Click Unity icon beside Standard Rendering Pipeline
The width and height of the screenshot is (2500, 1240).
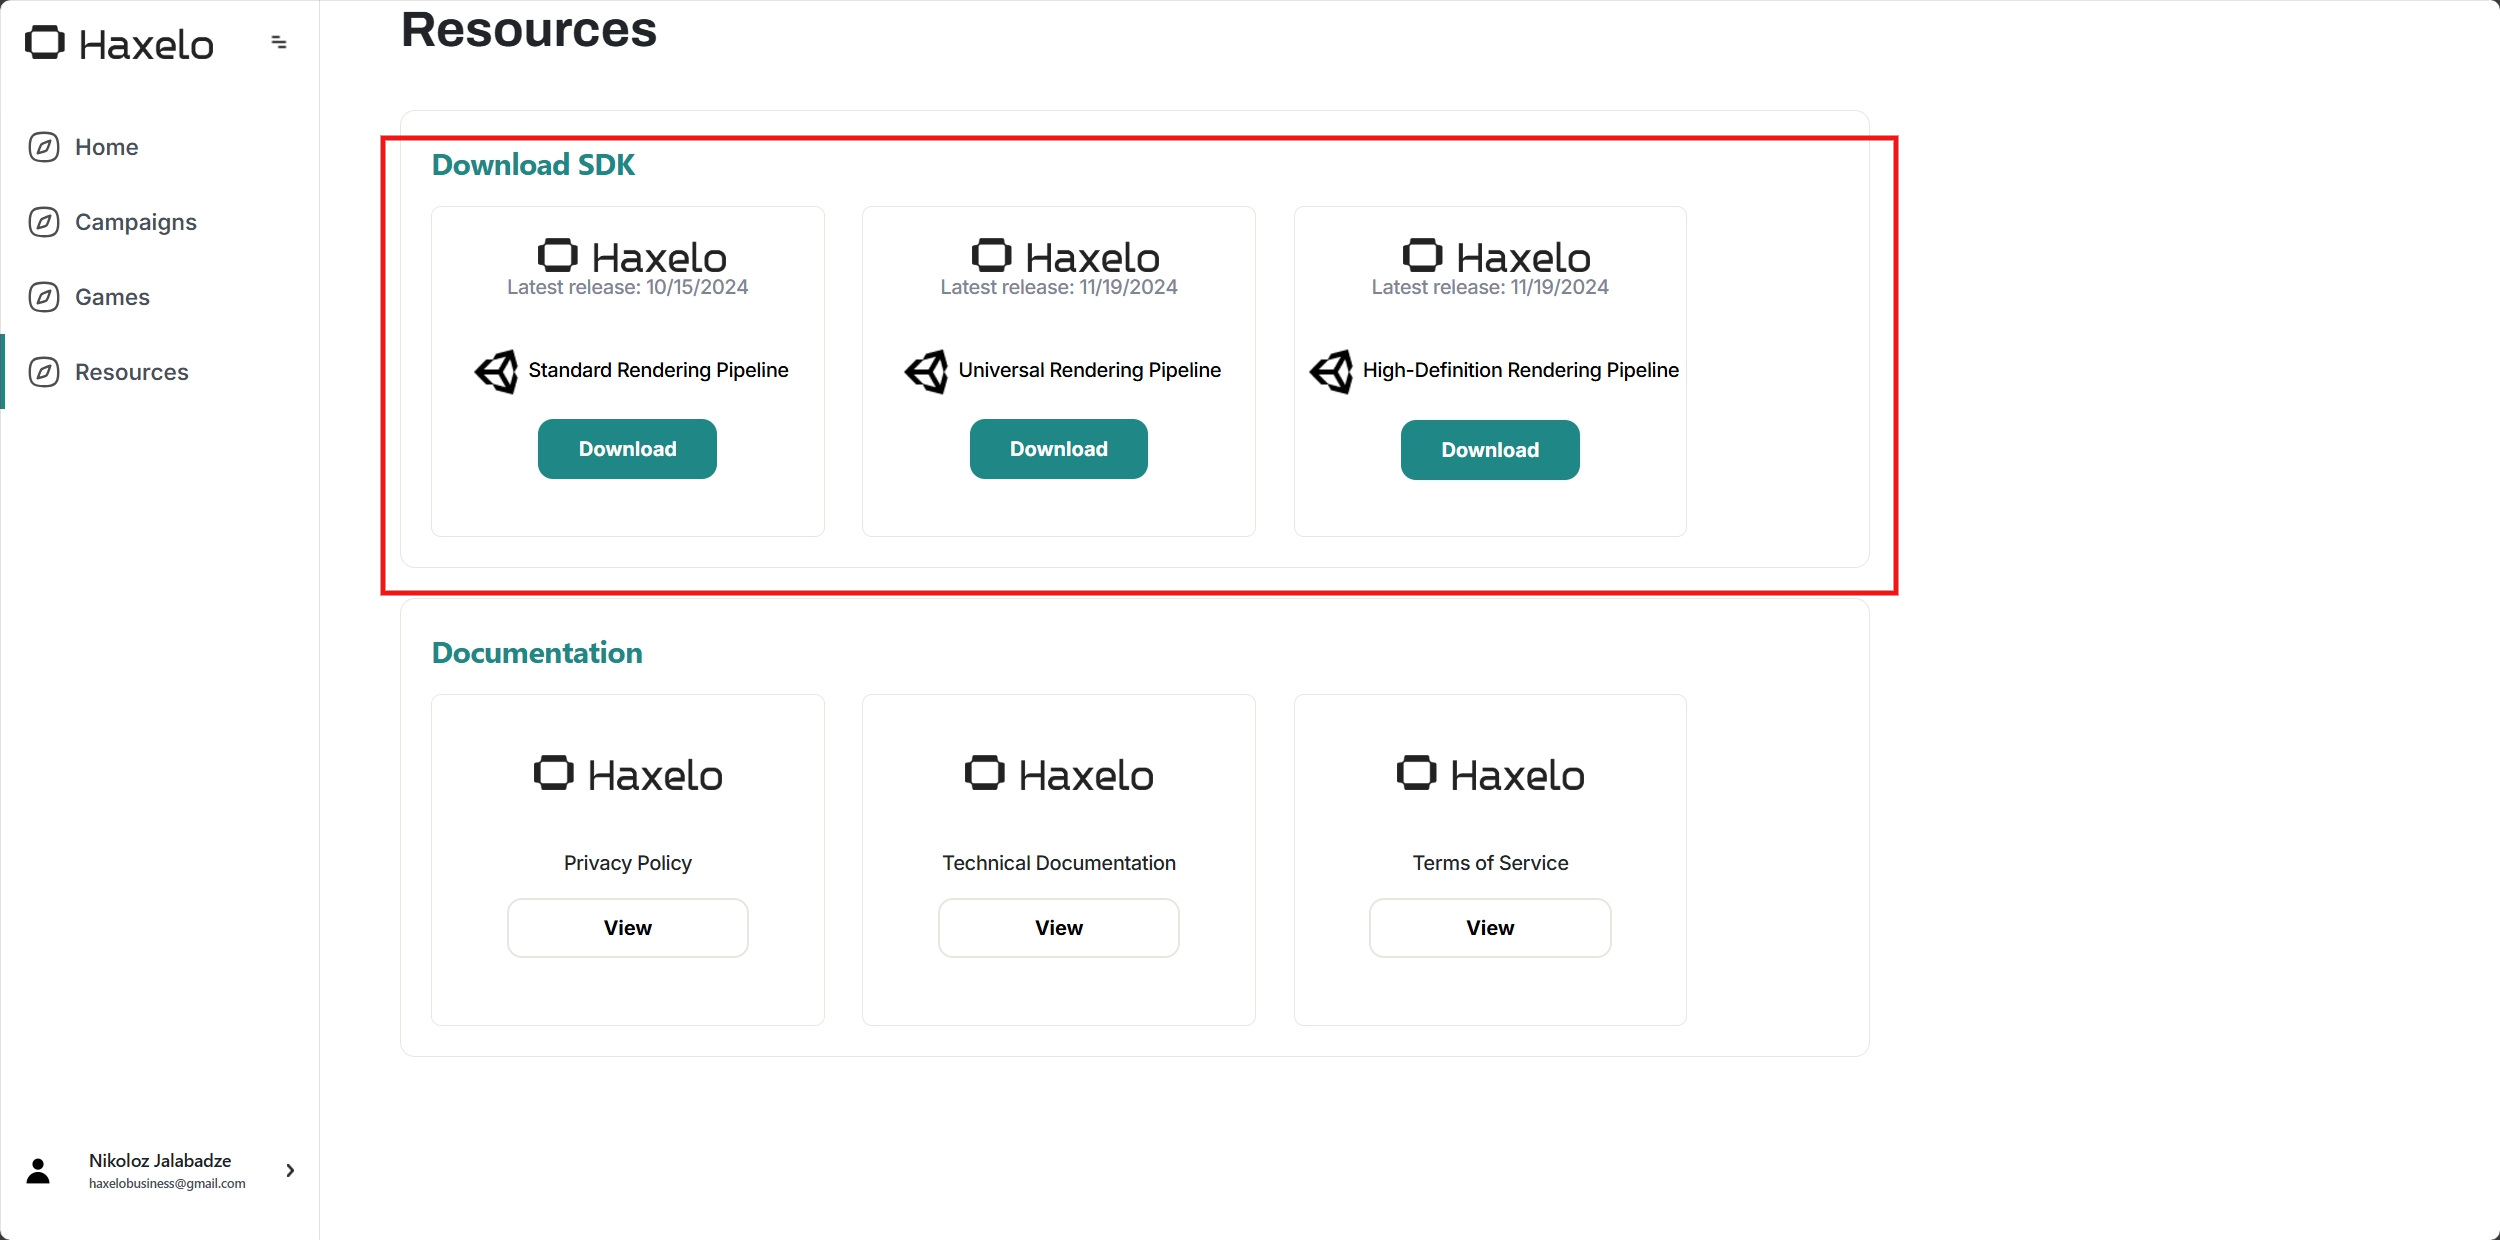pyautogui.click(x=496, y=372)
